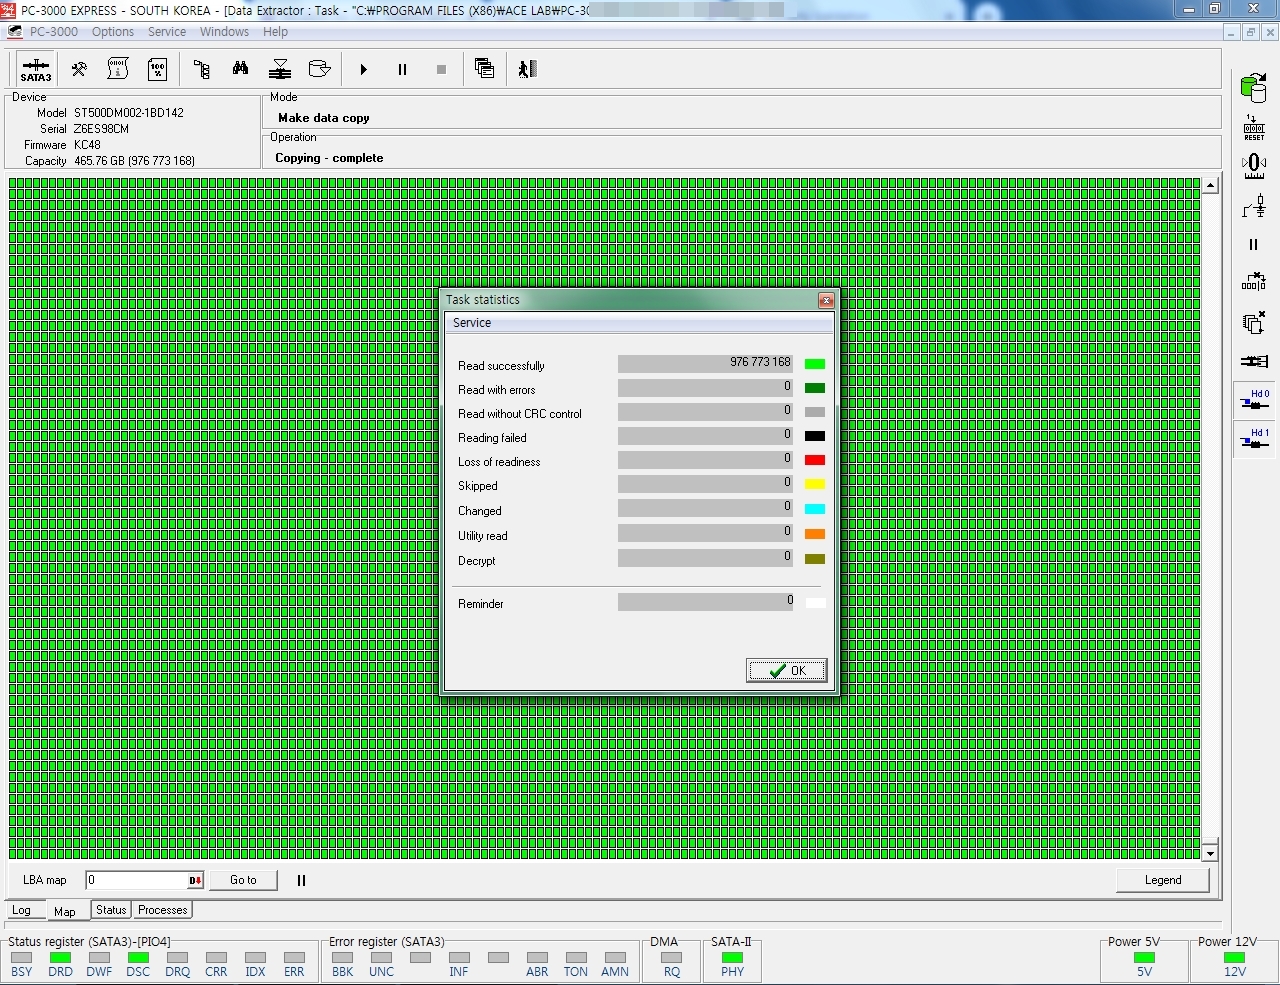Open the Windows menu
This screenshot has height=985, width=1280.
pyautogui.click(x=224, y=32)
